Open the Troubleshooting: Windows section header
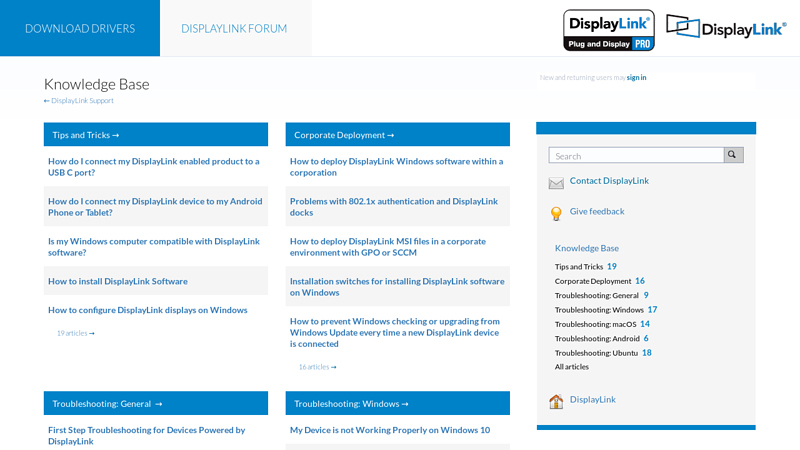The height and width of the screenshot is (450, 800). click(x=397, y=404)
